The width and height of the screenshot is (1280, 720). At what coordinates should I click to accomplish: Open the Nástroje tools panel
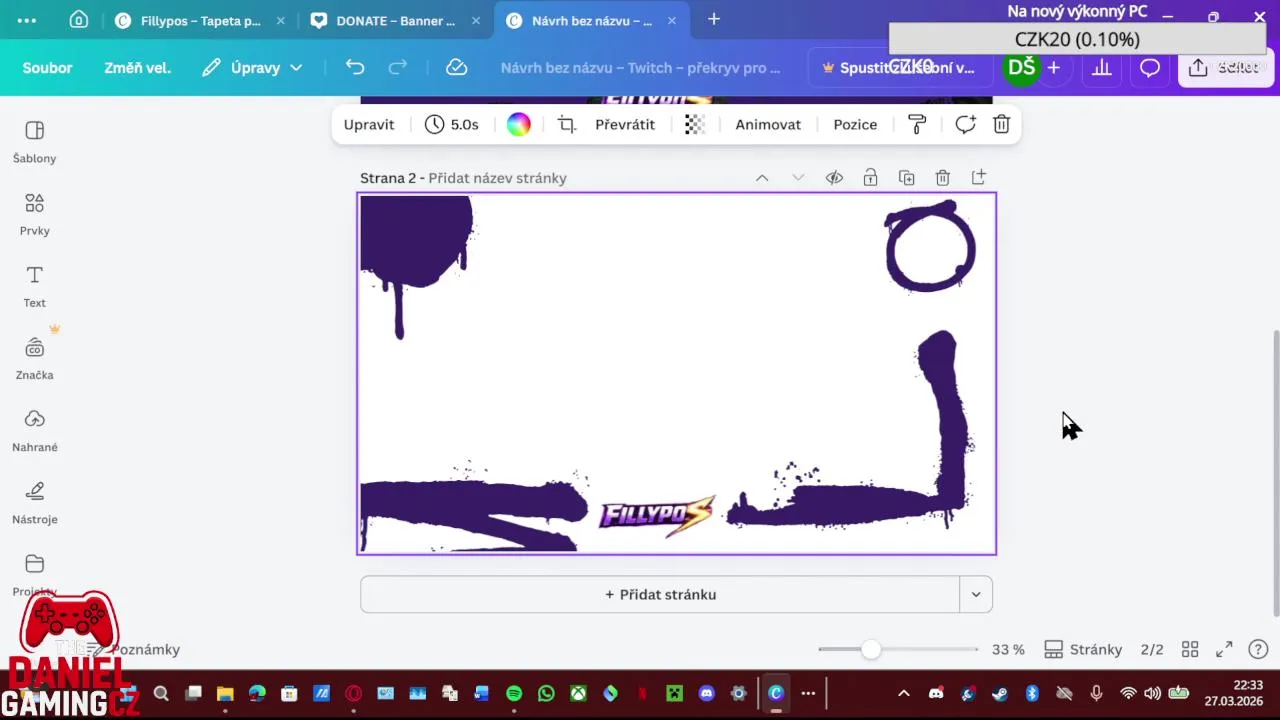(x=34, y=502)
